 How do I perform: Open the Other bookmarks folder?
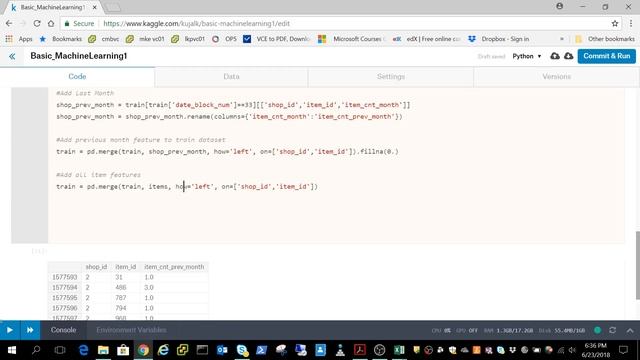coord(605,39)
